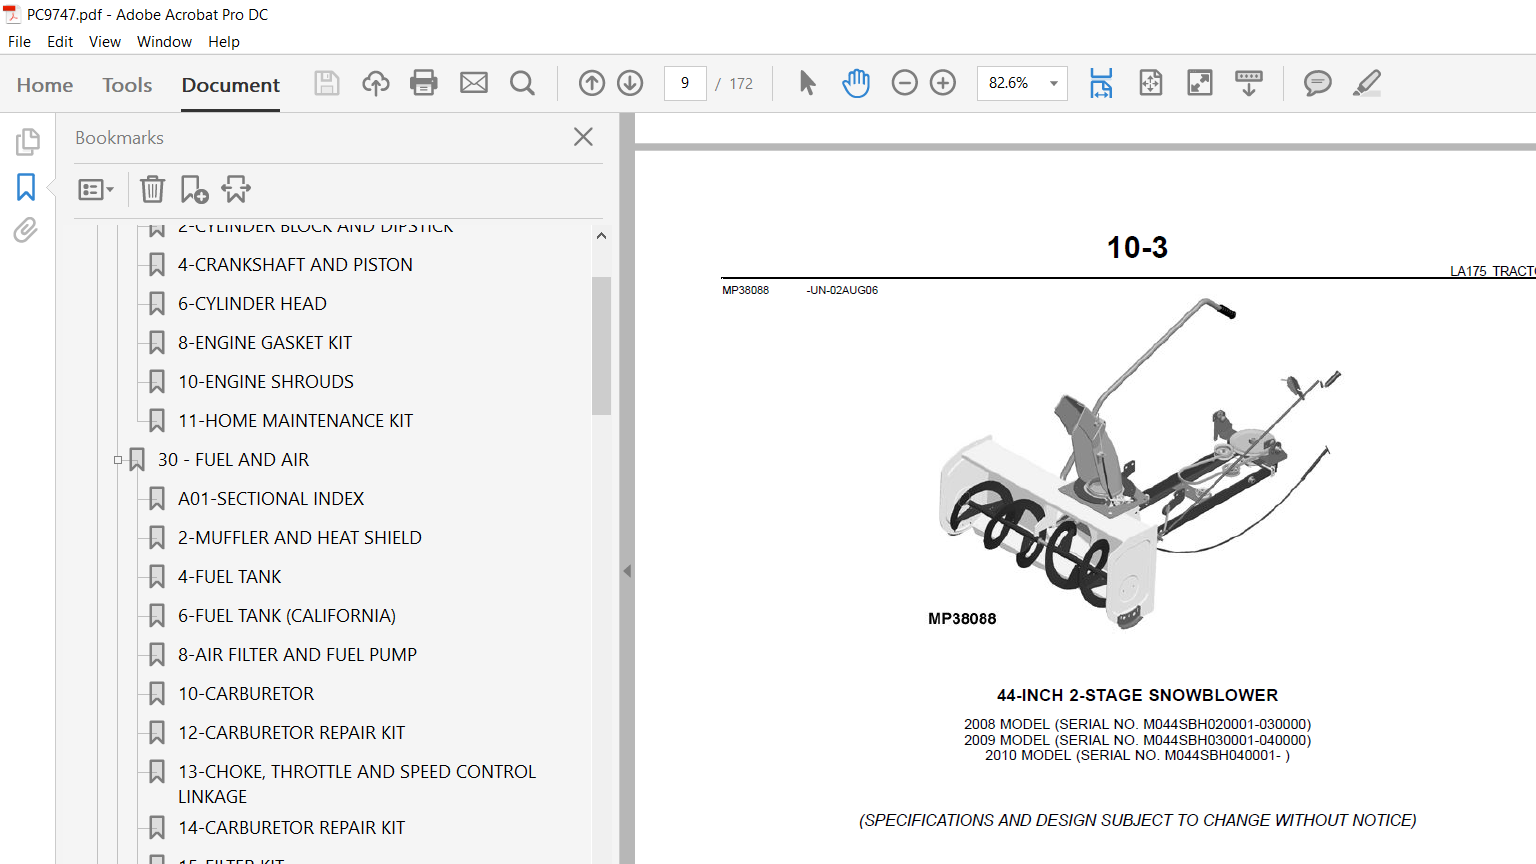
Task: Open the zoom level dropdown
Action: (x=1054, y=83)
